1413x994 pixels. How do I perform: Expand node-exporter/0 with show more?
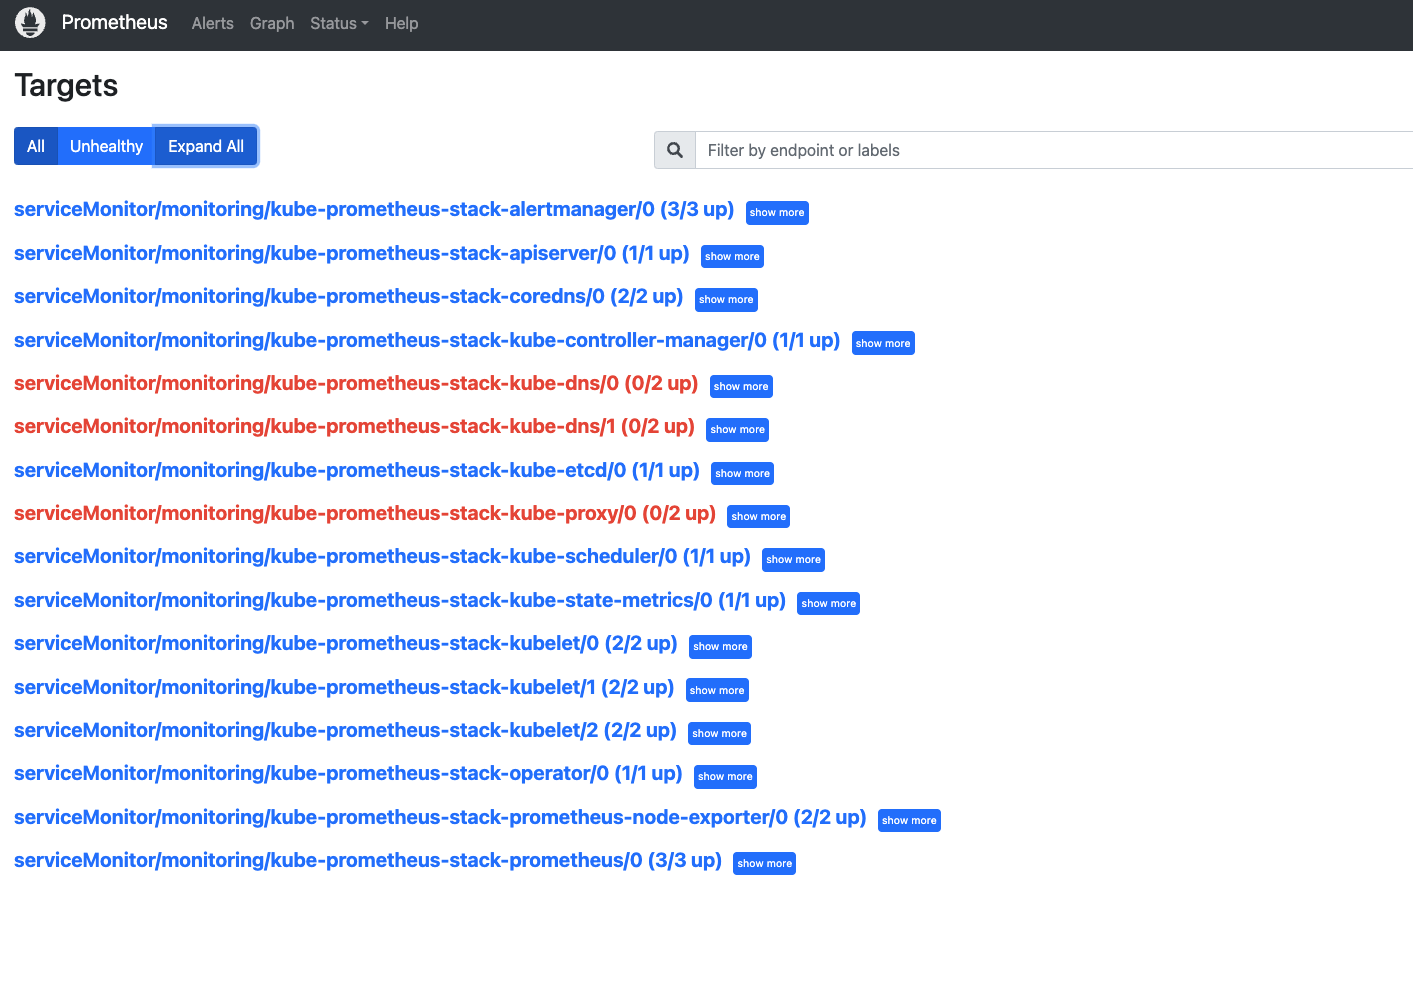tap(909, 821)
